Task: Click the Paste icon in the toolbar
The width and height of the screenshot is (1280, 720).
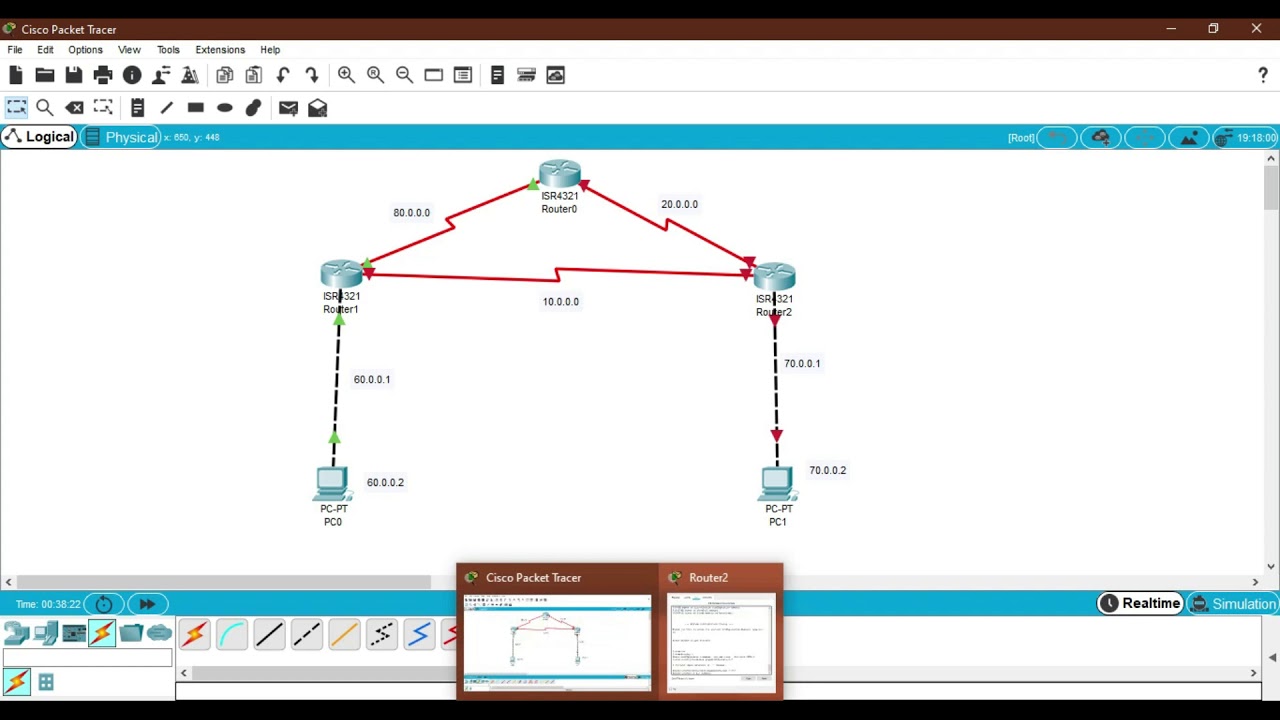Action: tap(254, 75)
